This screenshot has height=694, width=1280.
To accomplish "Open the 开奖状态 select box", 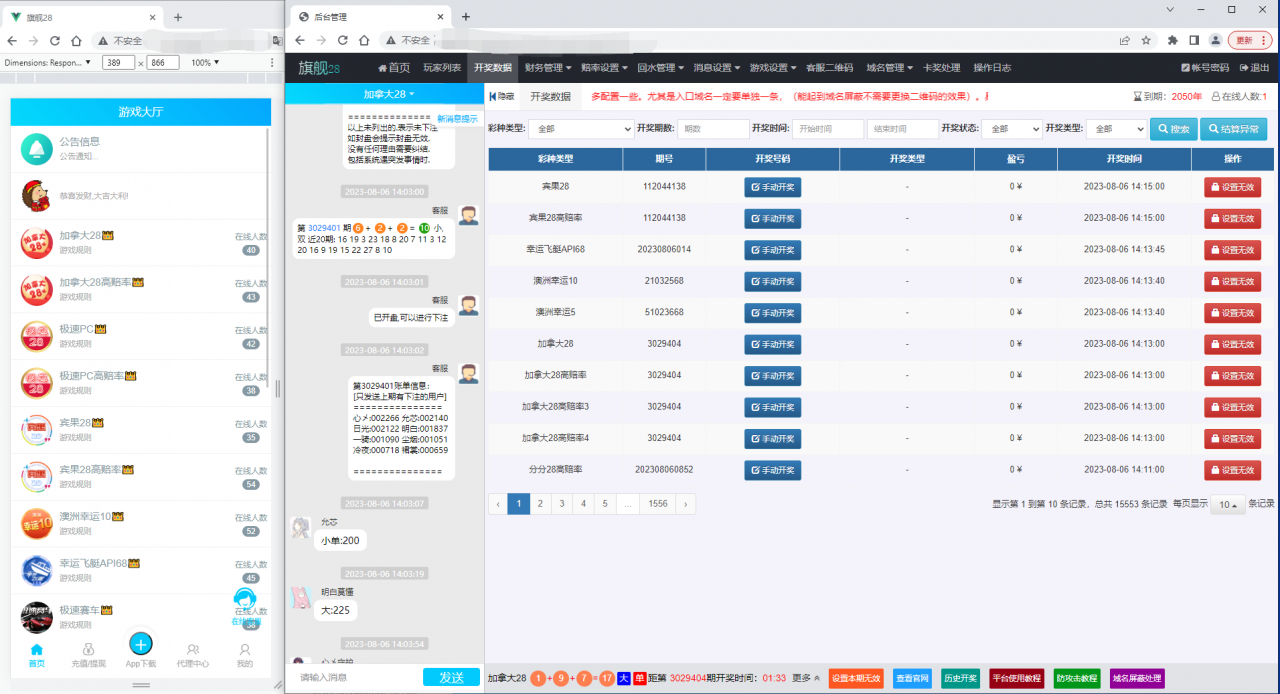I will coord(1011,129).
